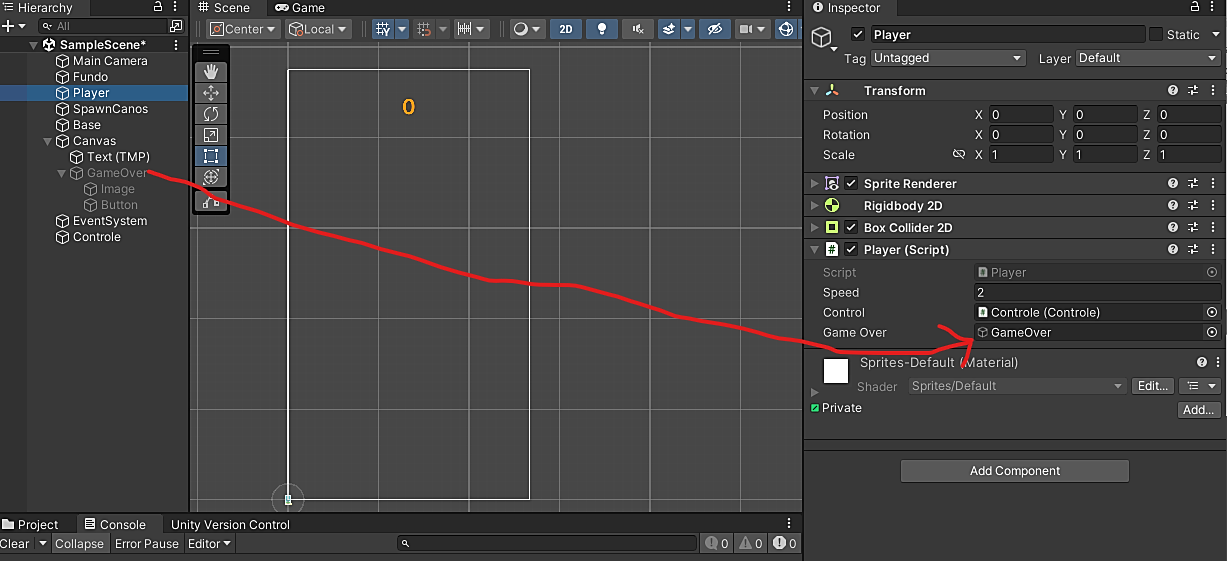Open the Unity Version Control tab
This screenshot has width=1227, height=561.
click(x=230, y=524)
